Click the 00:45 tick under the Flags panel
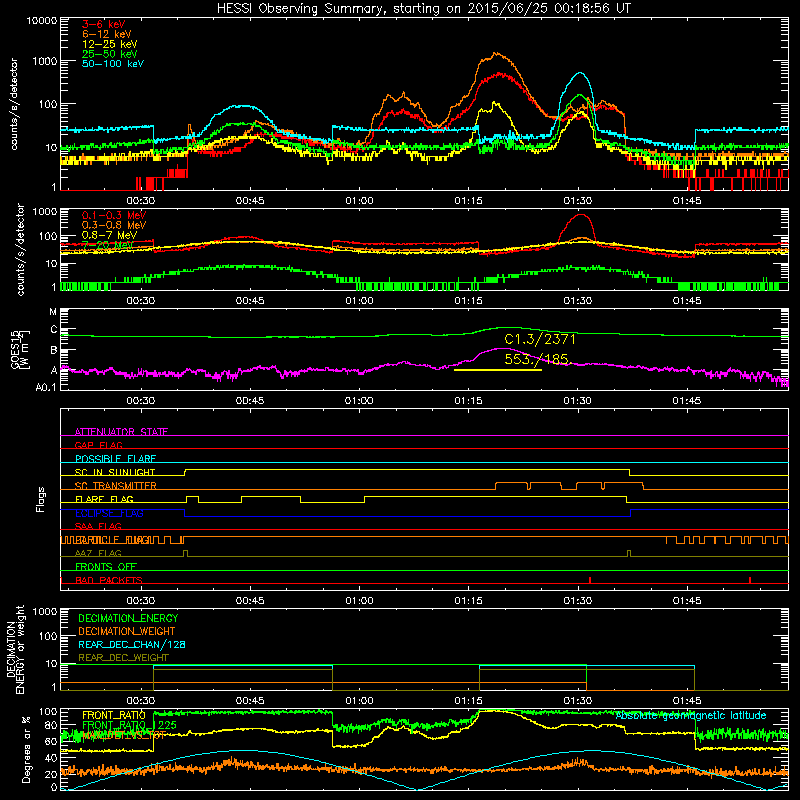 click(249, 601)
